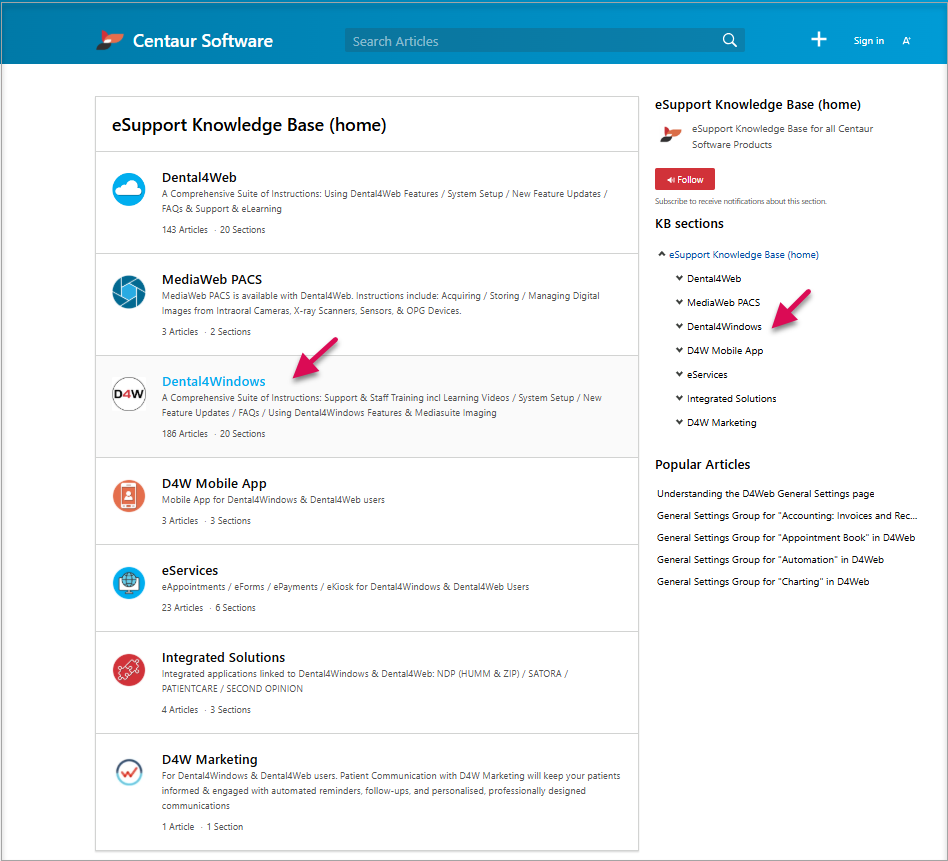
Task: Click the Dental4Web cloud icon
Action: 129,189
